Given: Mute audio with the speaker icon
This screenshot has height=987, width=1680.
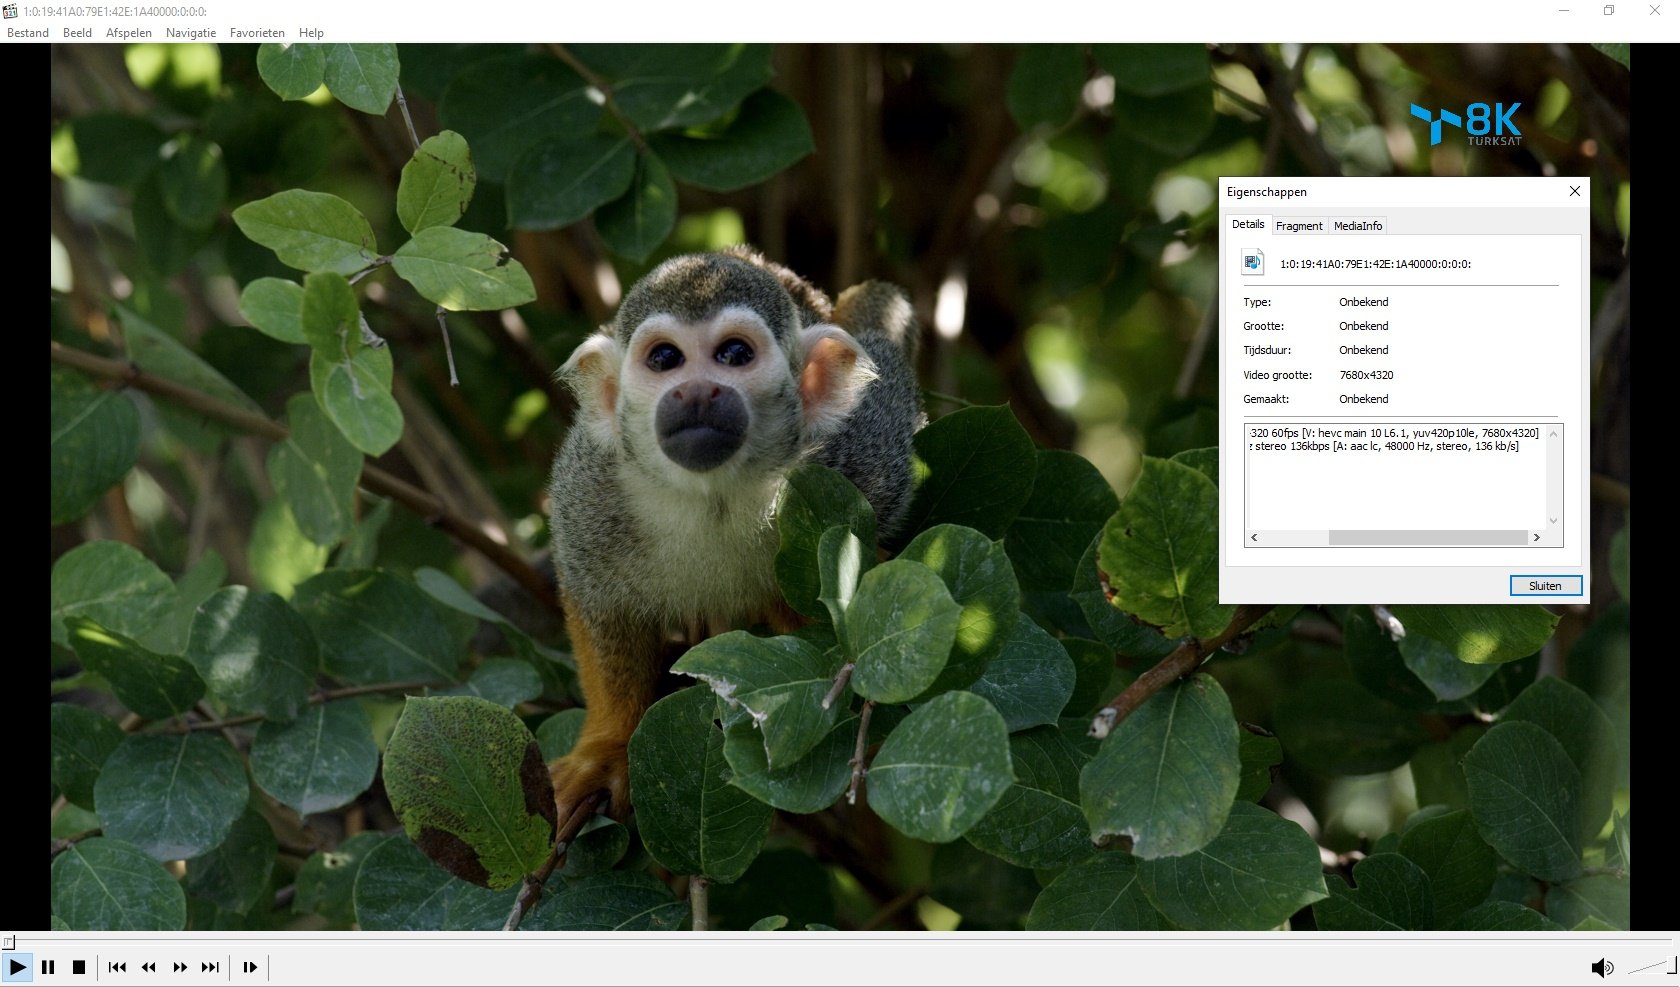Looking at the screenshot, I should coord(1601,967).
